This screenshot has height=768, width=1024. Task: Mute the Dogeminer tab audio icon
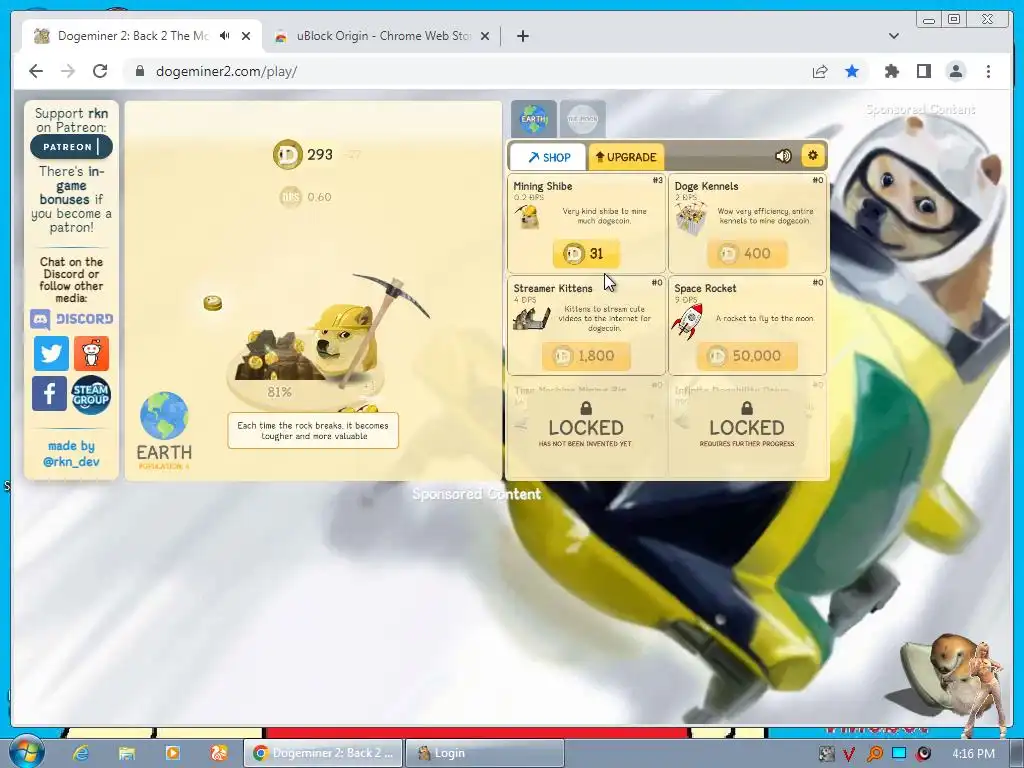pyautogui.click(x=225, y=36)
